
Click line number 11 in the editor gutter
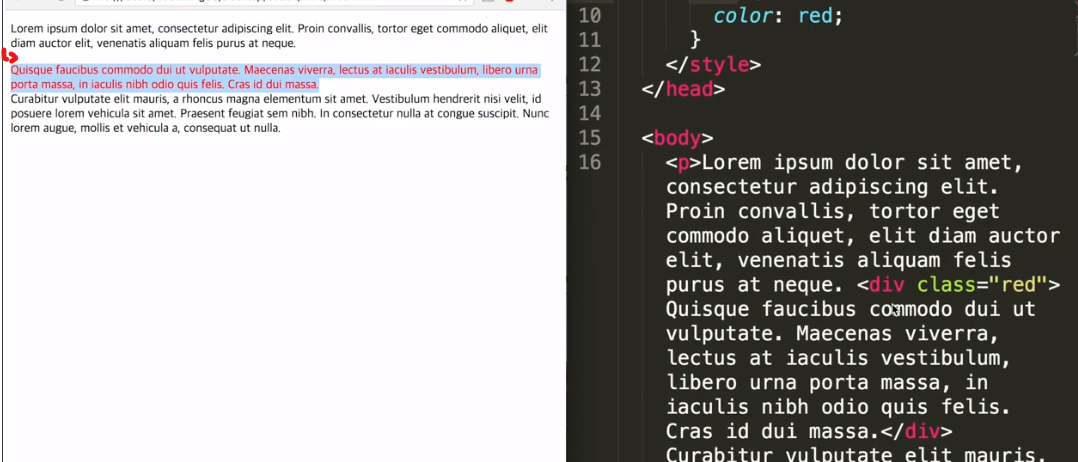click(589, 40)
